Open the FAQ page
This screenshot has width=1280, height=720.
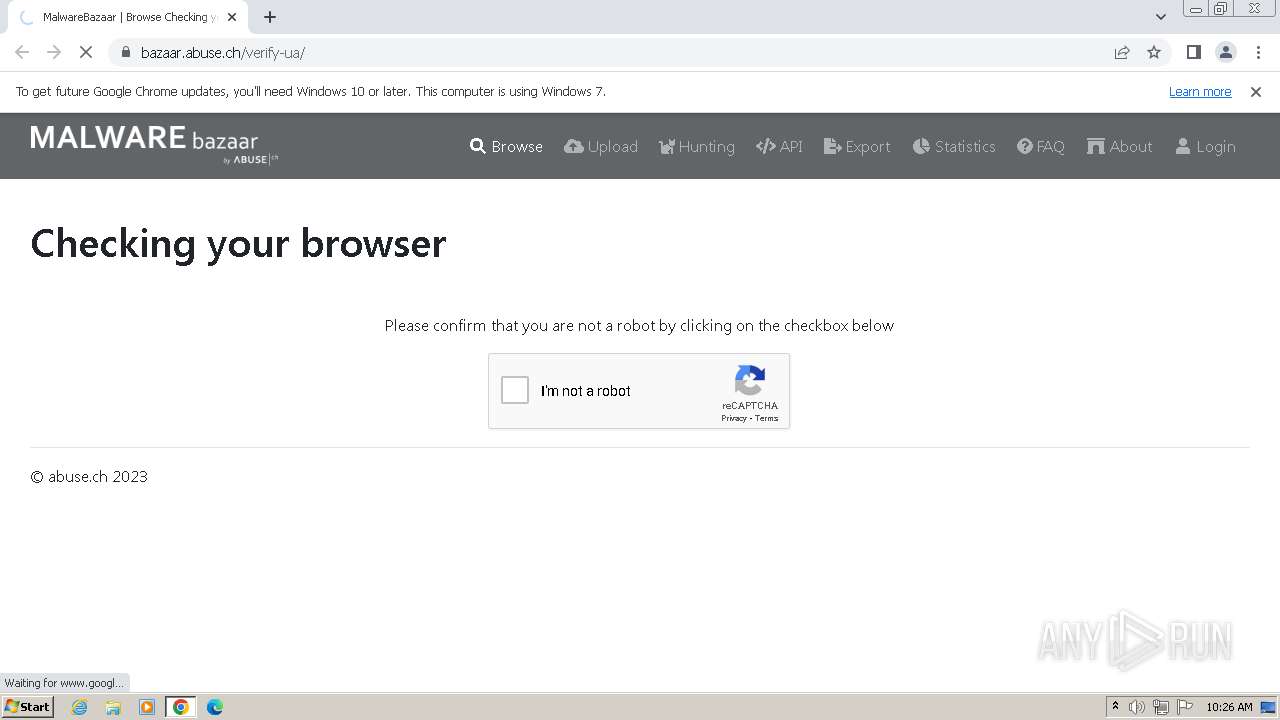[x=1041, y=146]
